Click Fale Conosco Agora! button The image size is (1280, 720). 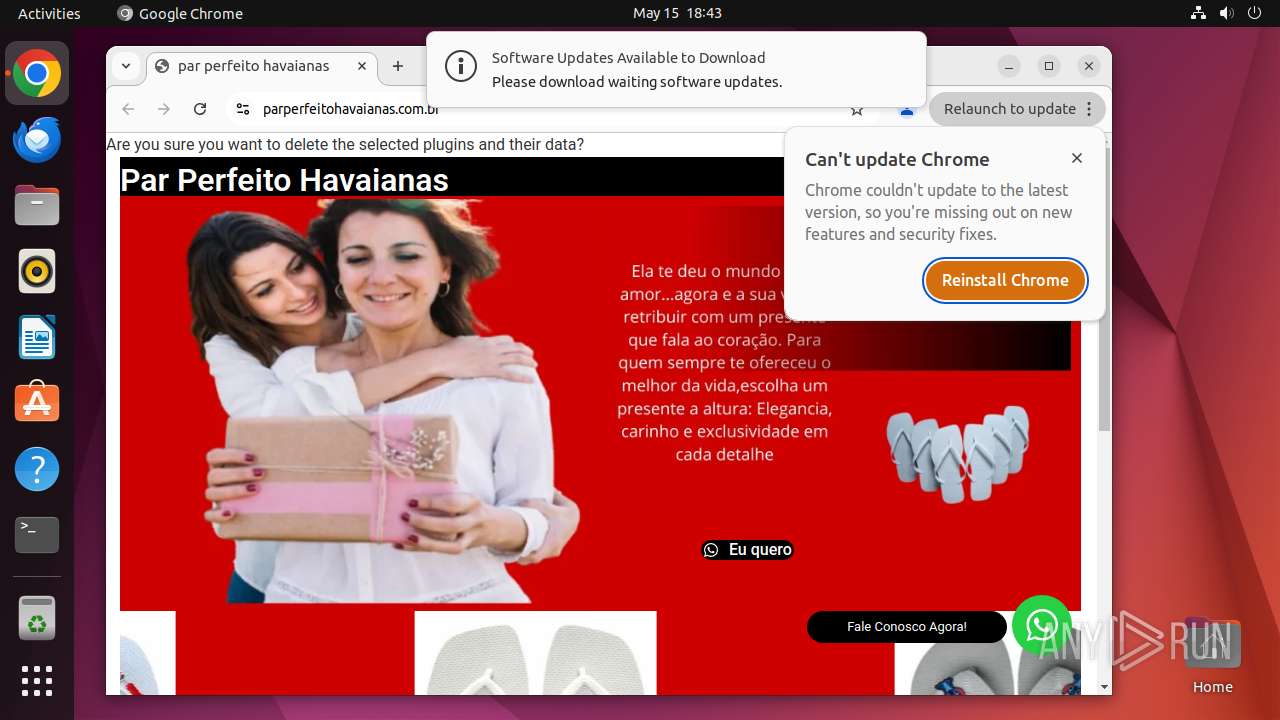(907, 627)
